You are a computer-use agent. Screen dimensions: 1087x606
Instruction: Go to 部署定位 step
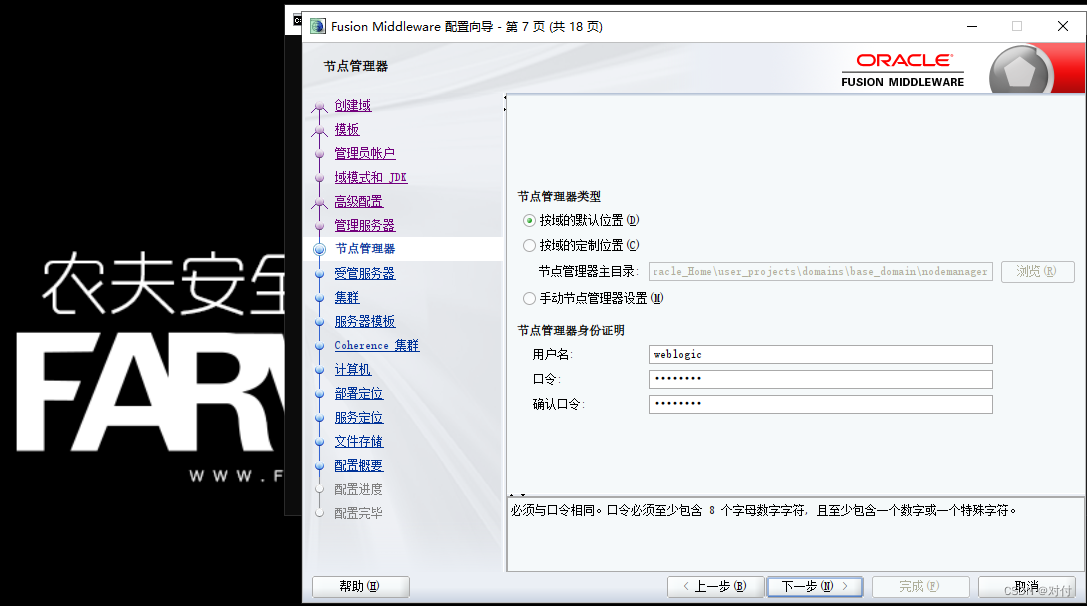click(x=358, y=394)
